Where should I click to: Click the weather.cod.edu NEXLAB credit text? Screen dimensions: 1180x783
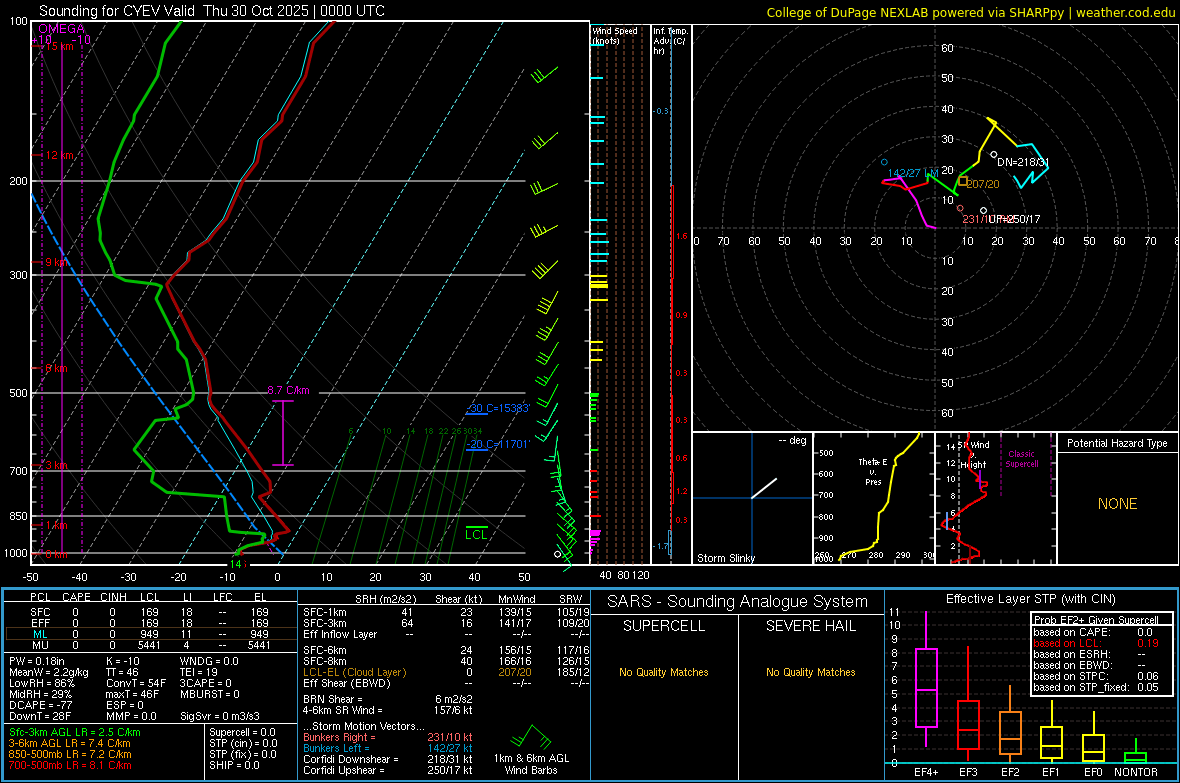point(971,12)
